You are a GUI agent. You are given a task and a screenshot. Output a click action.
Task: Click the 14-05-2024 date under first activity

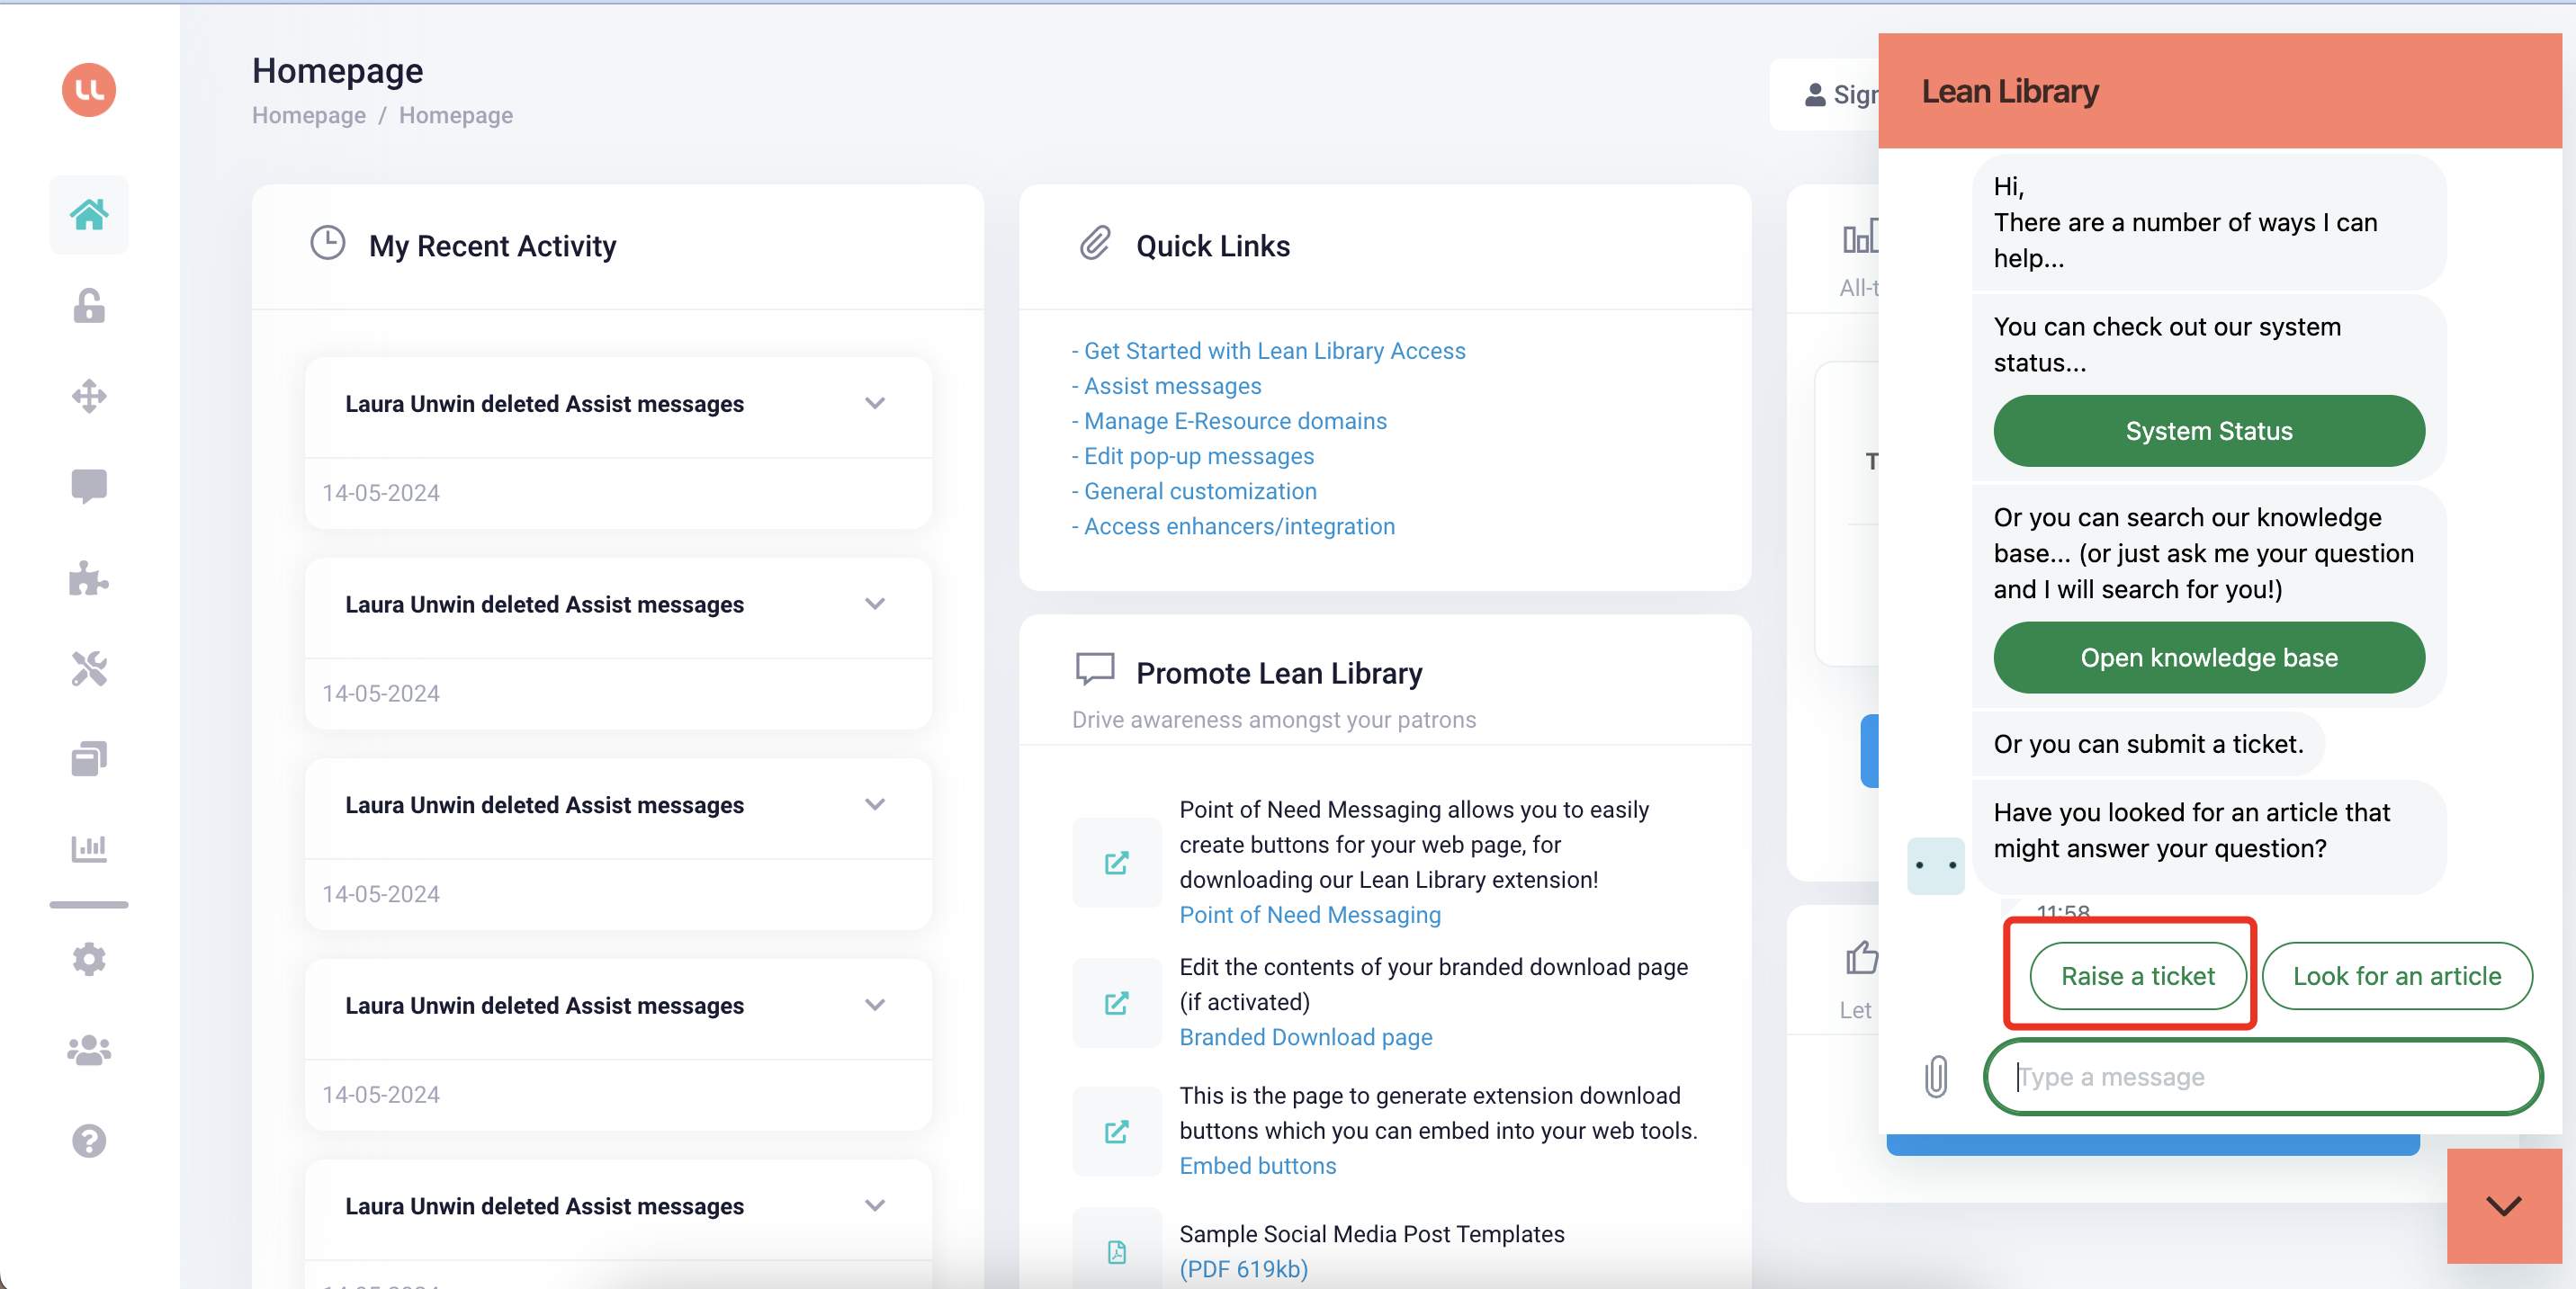tap(381, 493)
